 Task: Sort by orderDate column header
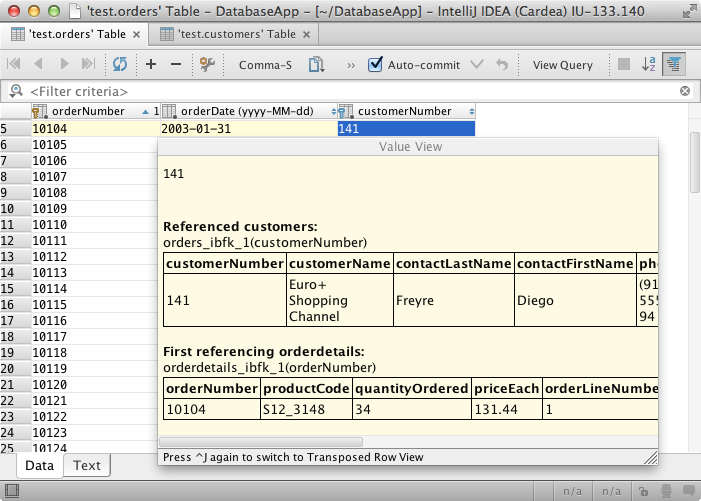249,111
